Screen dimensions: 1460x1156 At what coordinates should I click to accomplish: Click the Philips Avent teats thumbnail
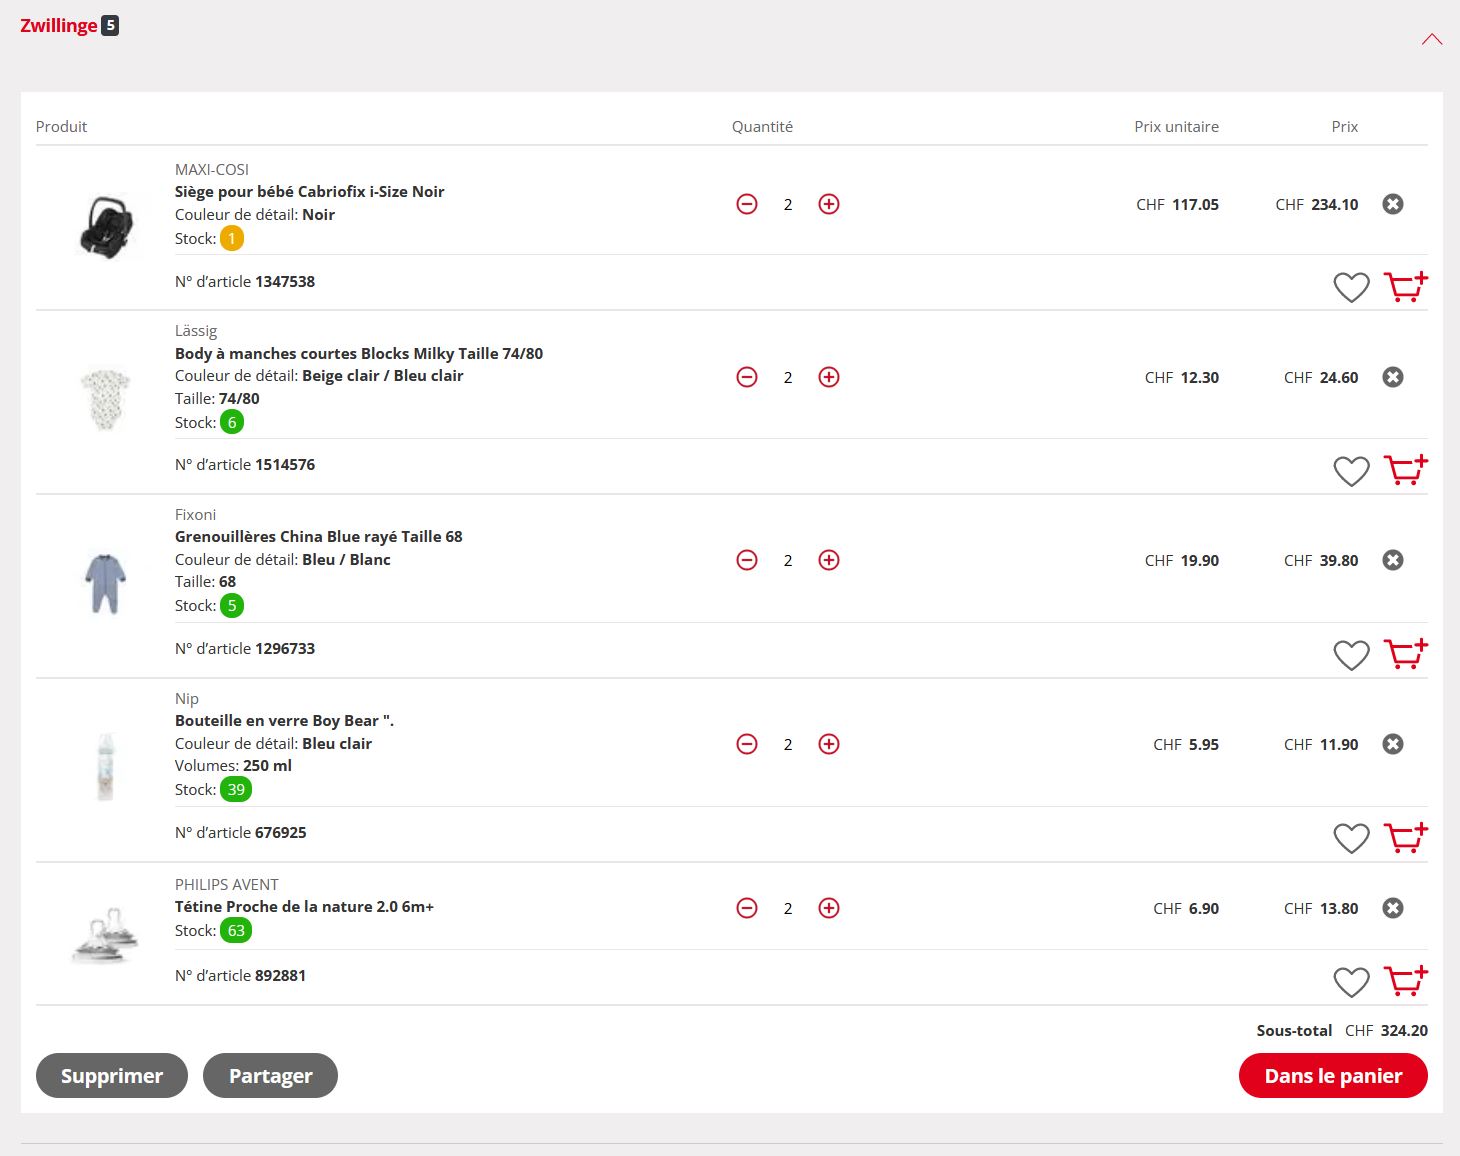click(106, 935)
